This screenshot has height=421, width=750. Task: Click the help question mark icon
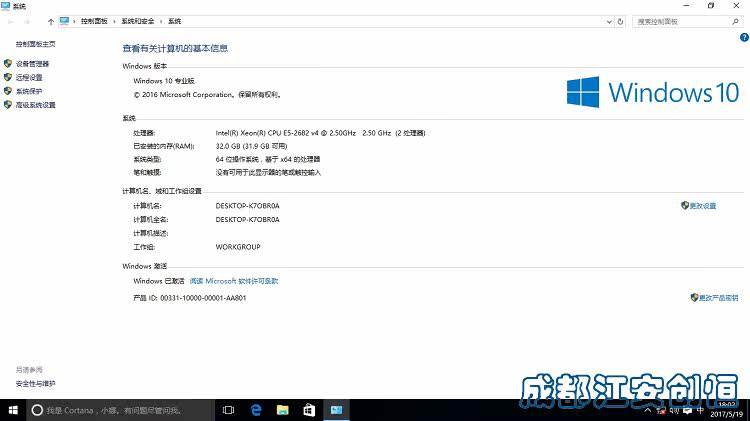coord(744,37)
